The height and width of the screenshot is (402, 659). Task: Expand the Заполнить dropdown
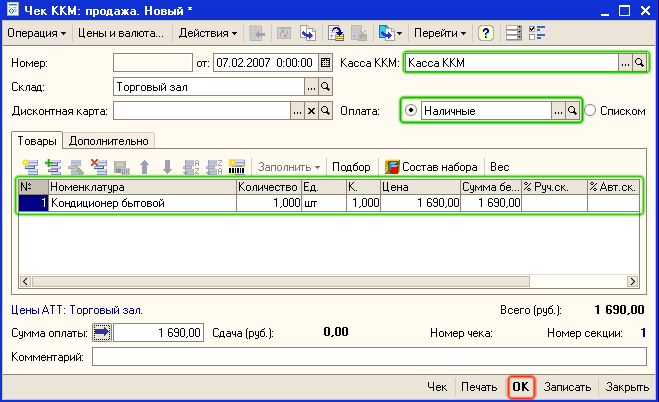tap(289, 167)
